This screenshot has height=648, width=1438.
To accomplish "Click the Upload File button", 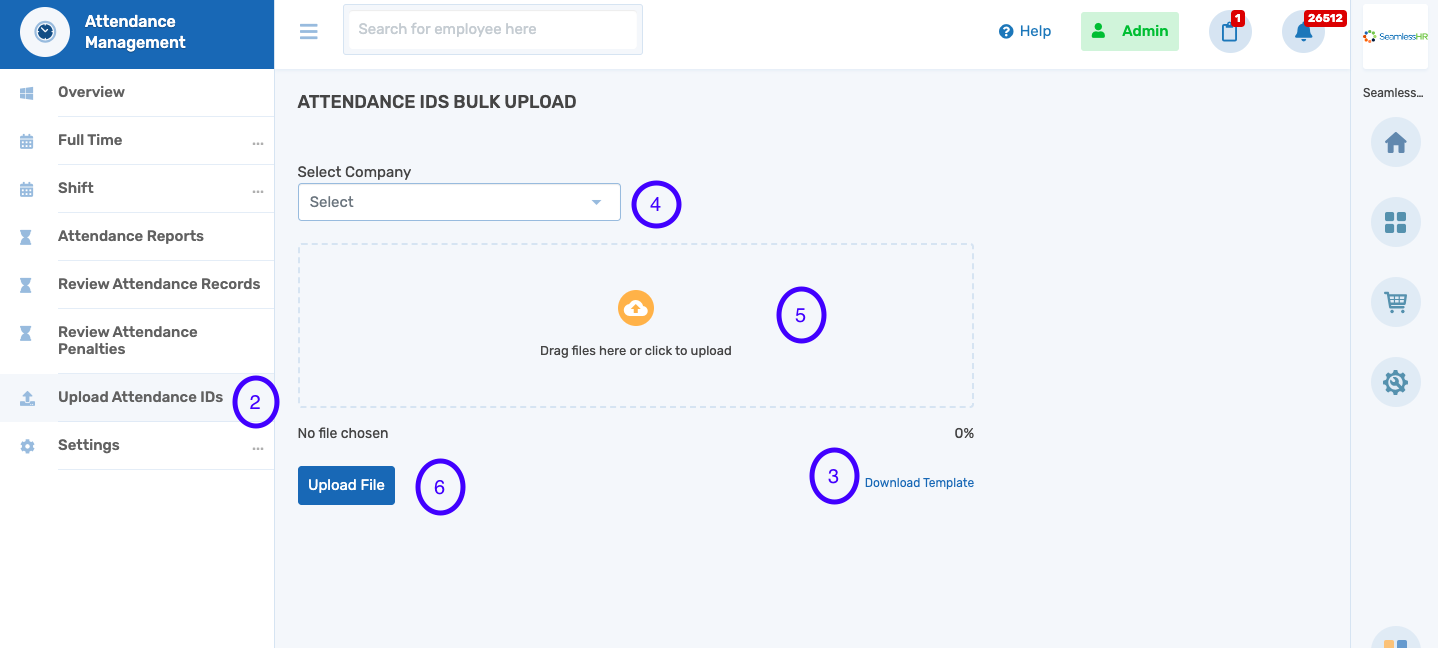I will coord(346,485).
